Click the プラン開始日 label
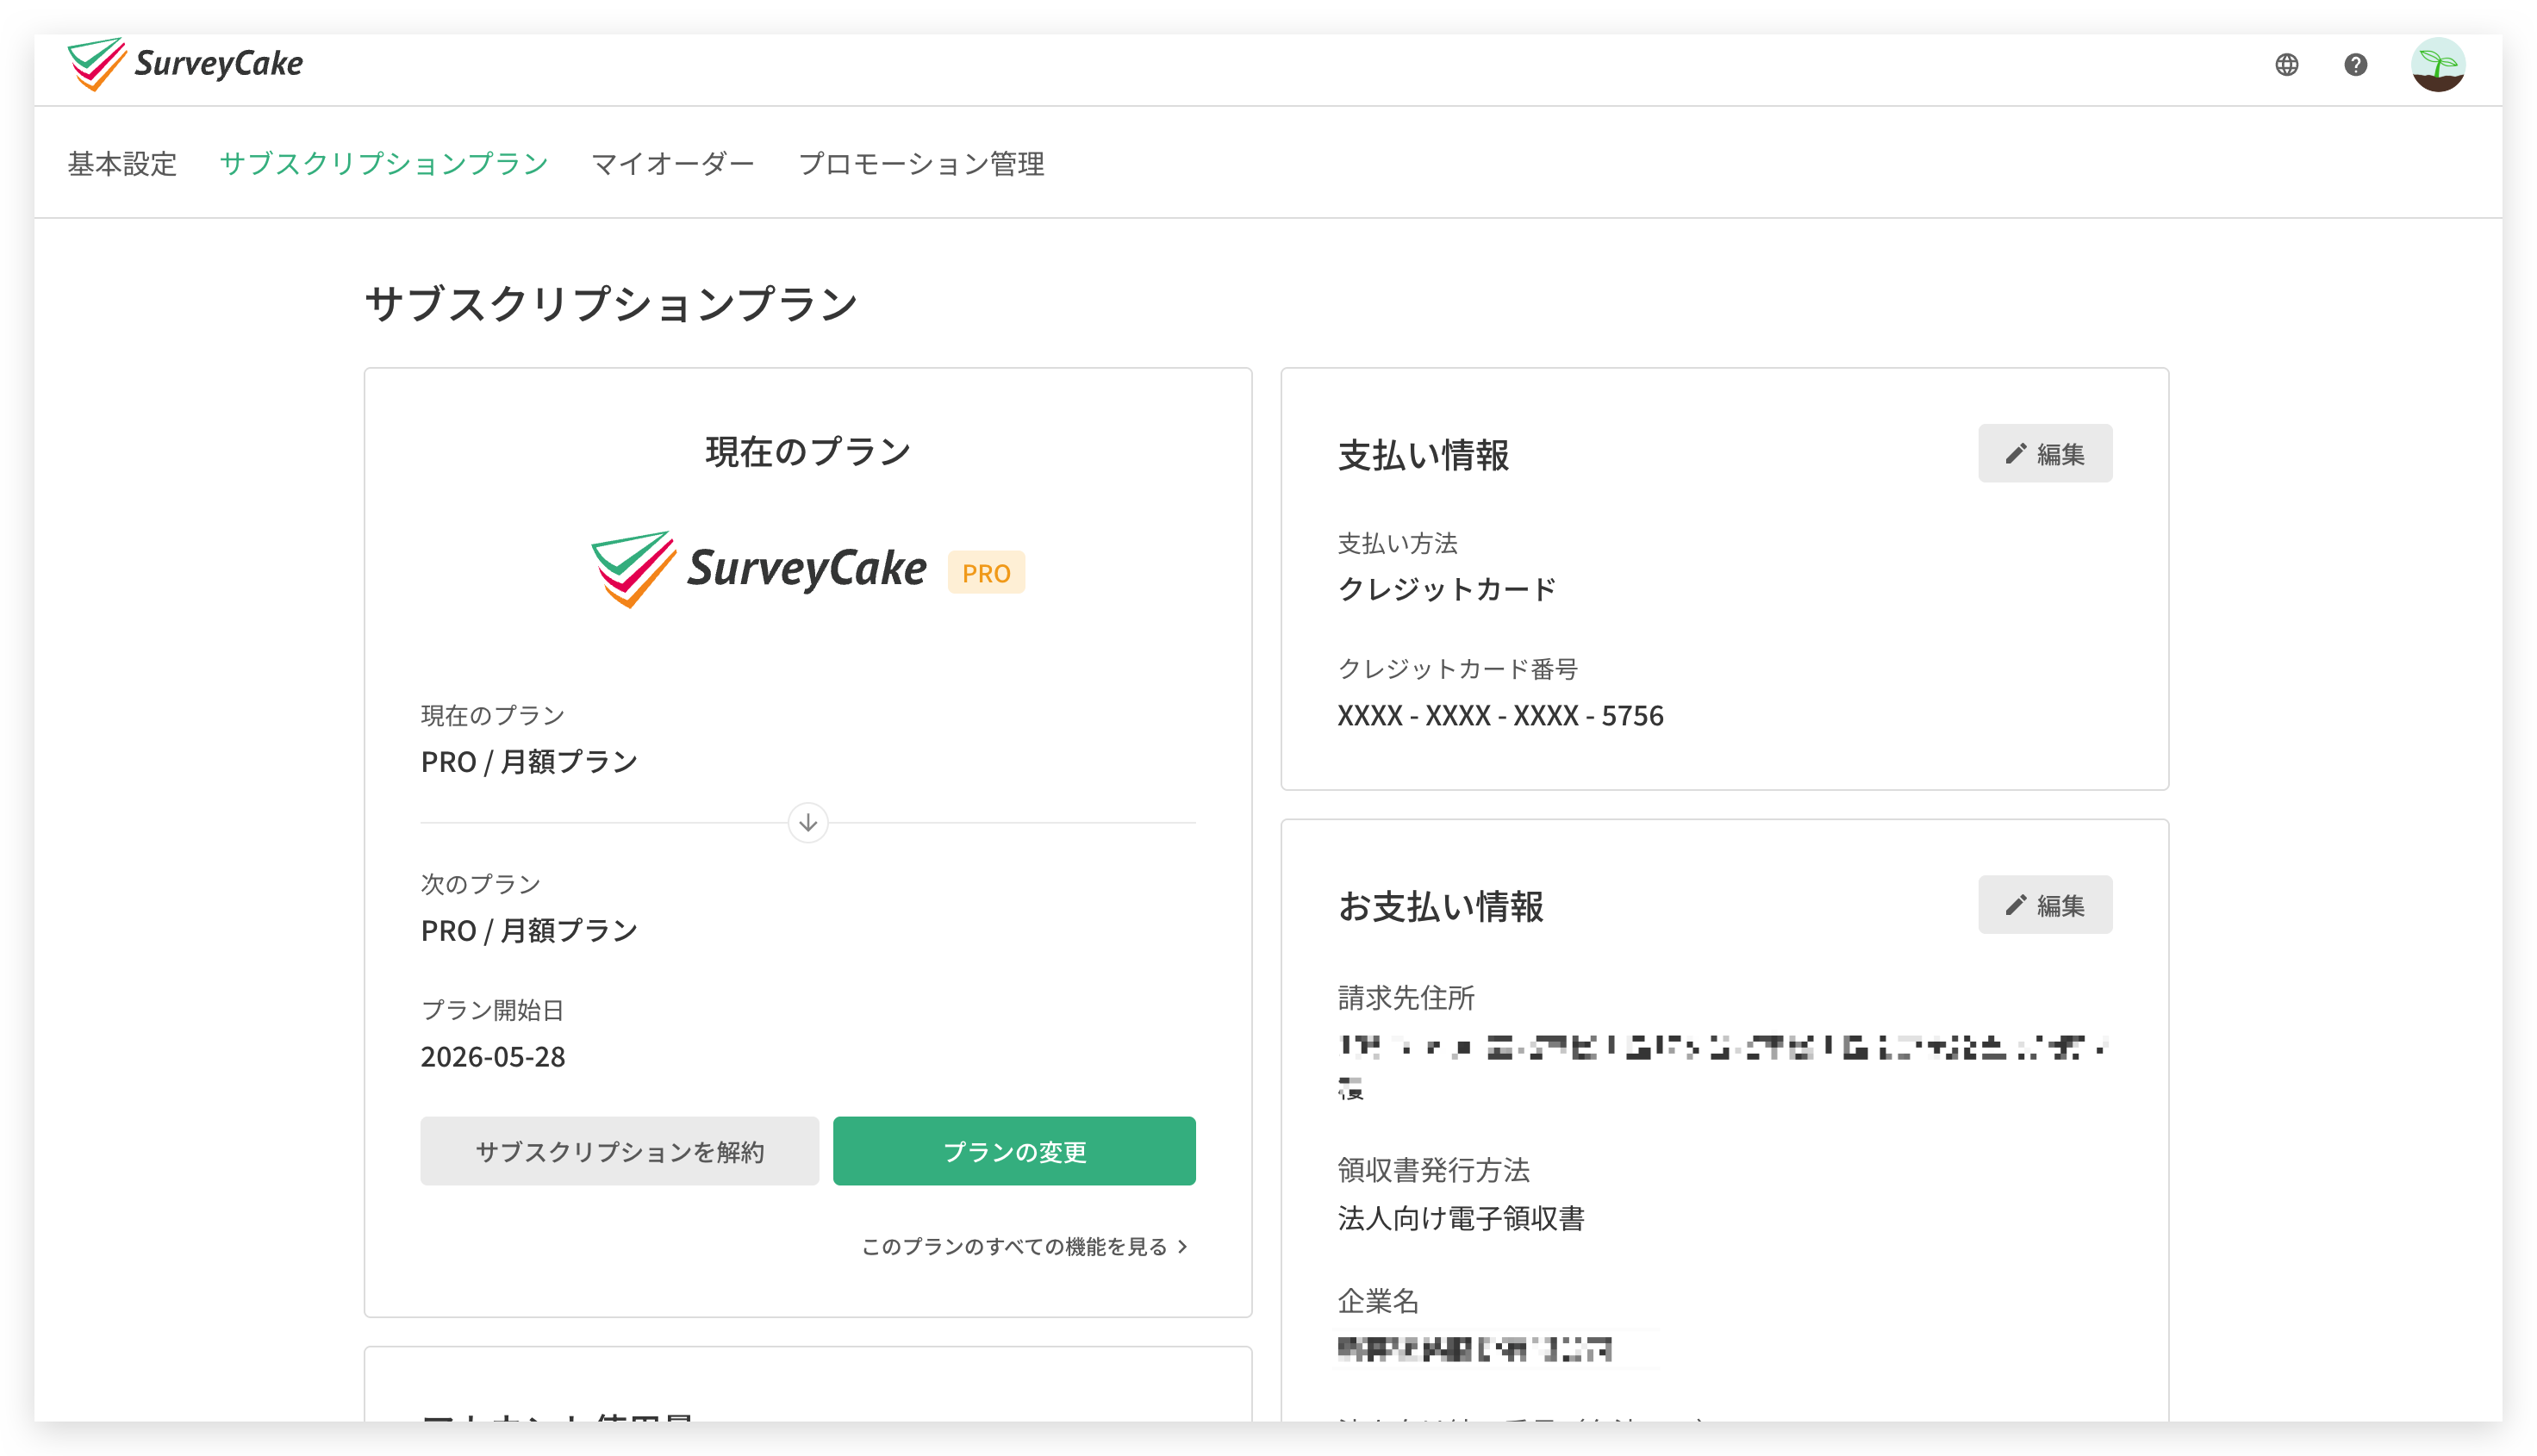The width and height of the screenshot is (2537, 1456). coord(492,1010)
